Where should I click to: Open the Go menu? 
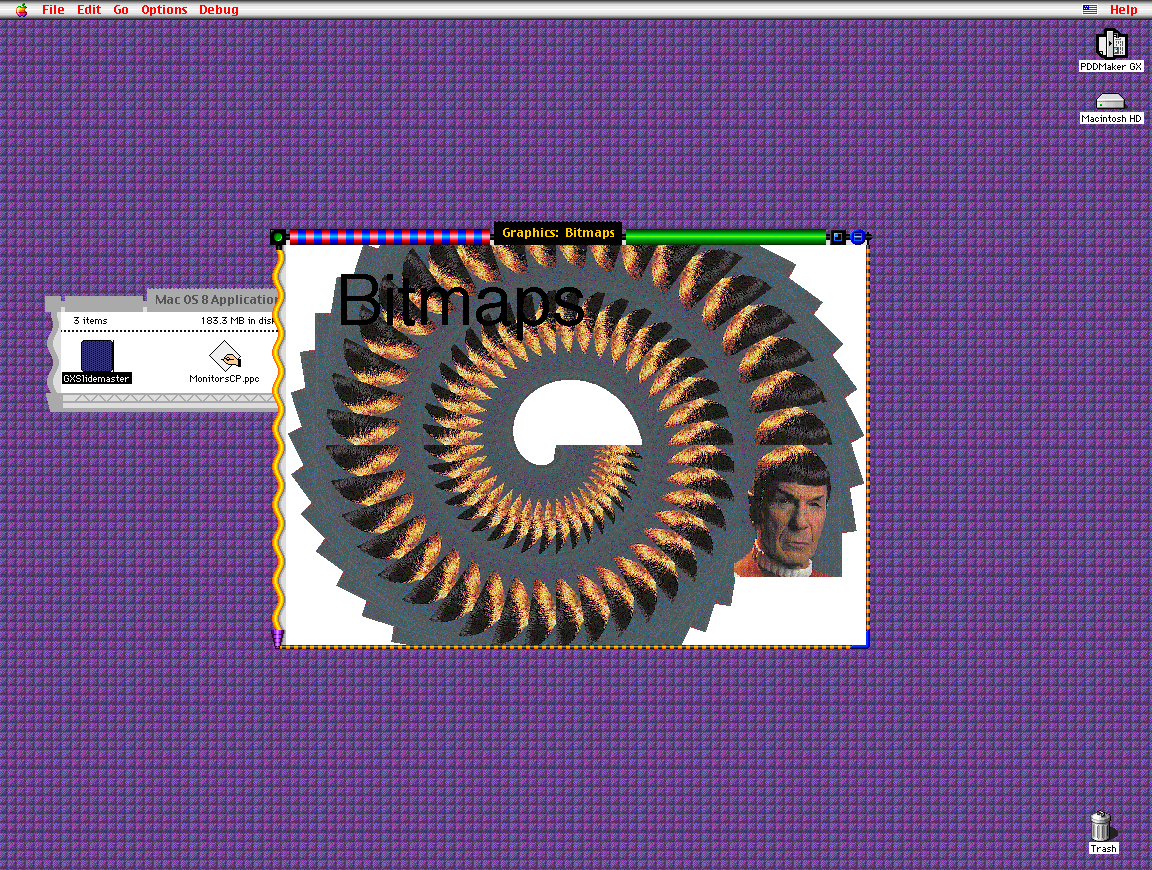(x=121, y=10)
